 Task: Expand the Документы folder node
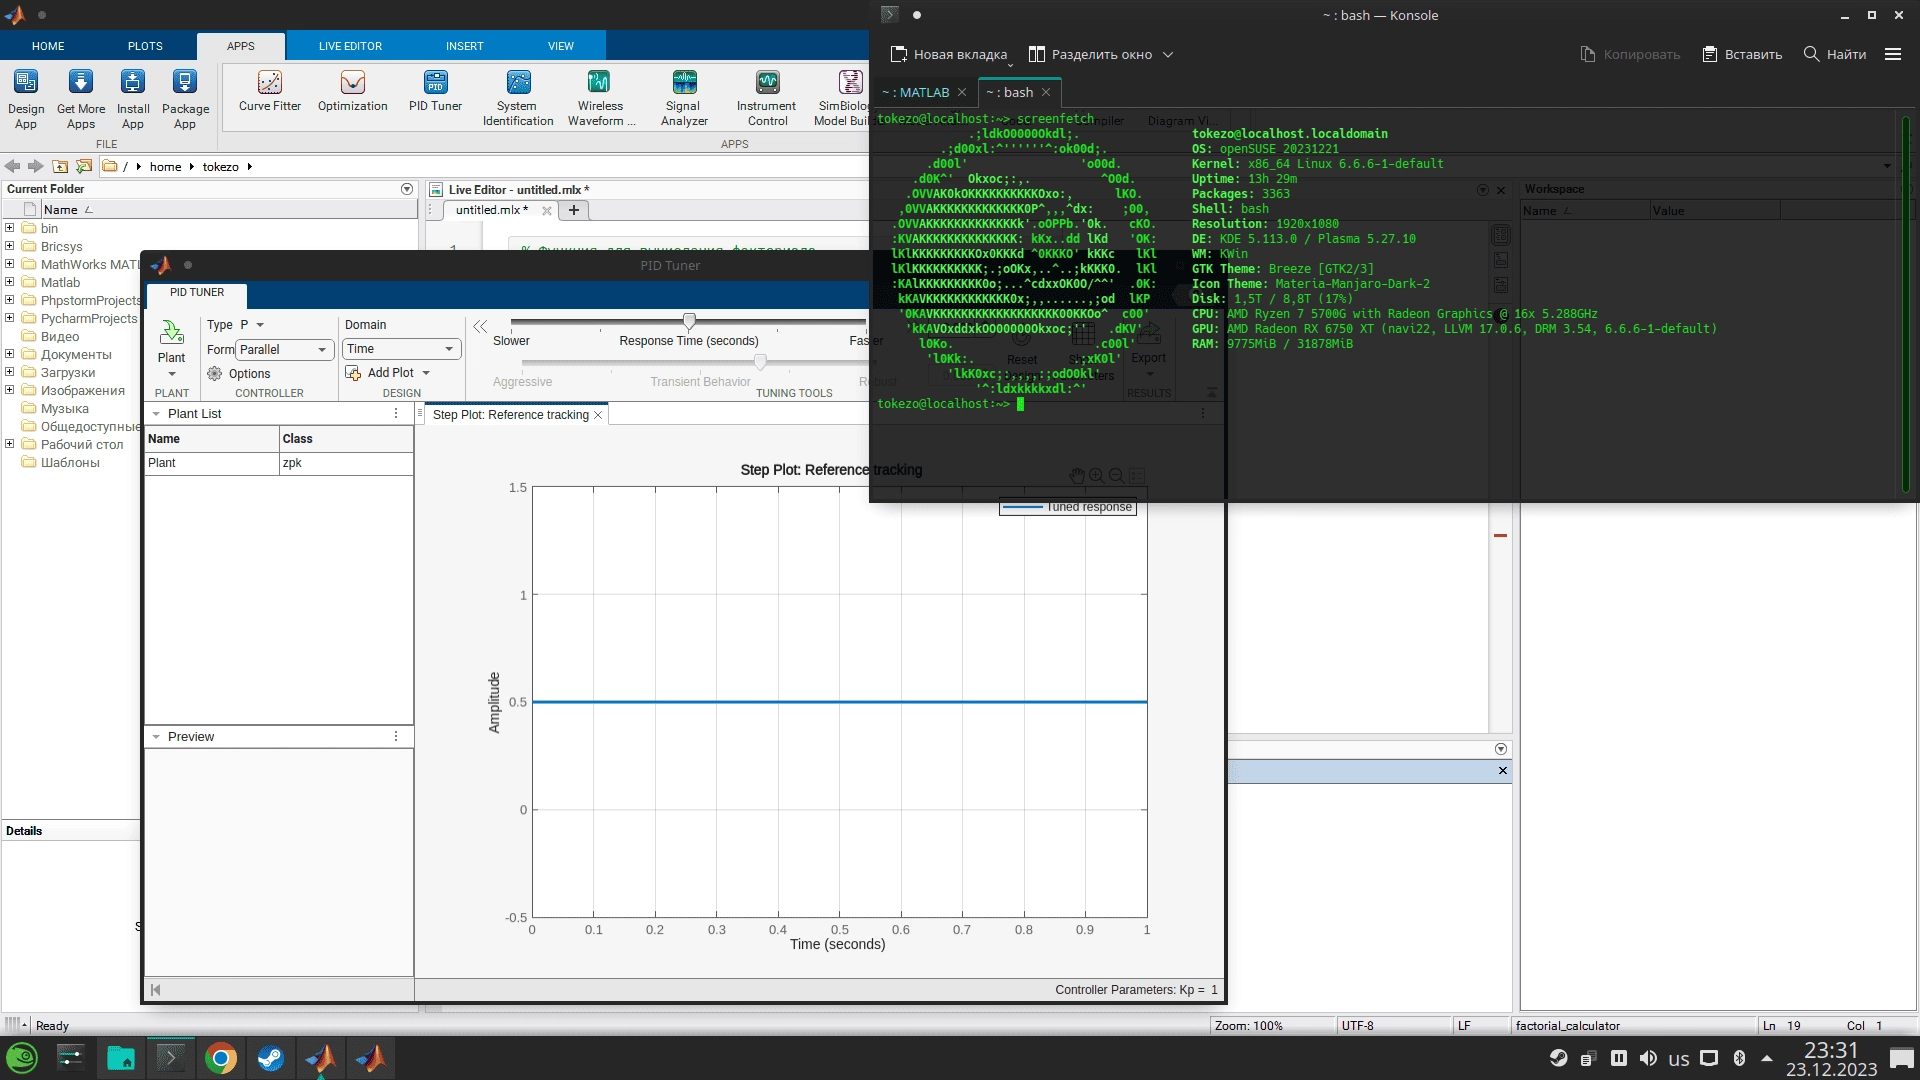pos(10,354)
